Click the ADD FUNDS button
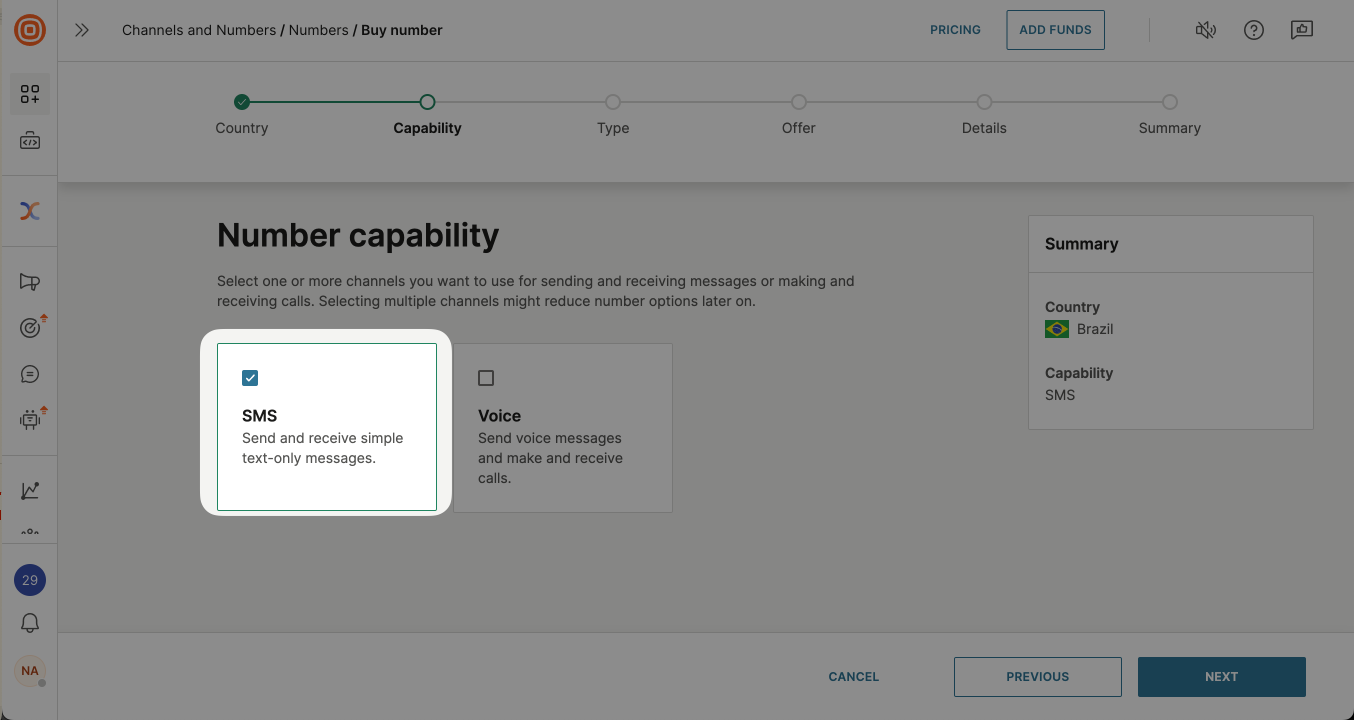The width and height of the screenshot is (1354, 720). coord(1055,30)
